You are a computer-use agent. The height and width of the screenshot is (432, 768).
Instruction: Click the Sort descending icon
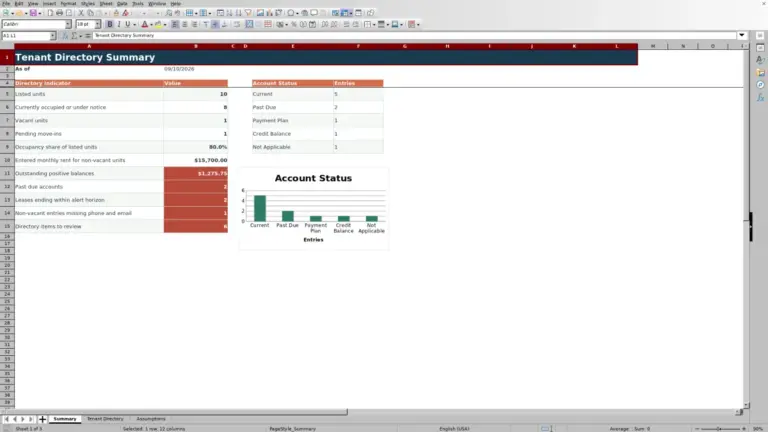pos(239,13)
